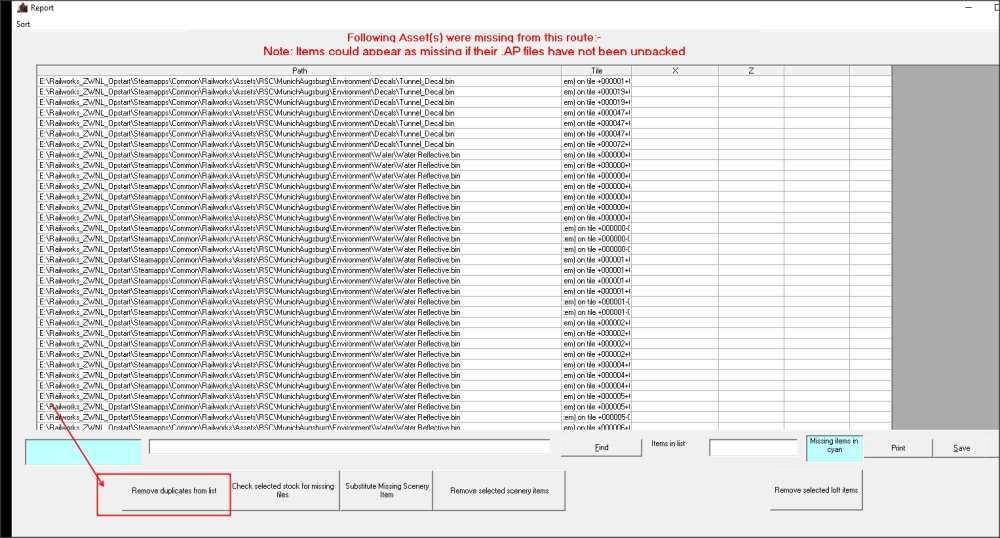Select the first Tunnel_Decal.bin row
The height and width of the screenshot is (538, 1000).
point(299,81)
